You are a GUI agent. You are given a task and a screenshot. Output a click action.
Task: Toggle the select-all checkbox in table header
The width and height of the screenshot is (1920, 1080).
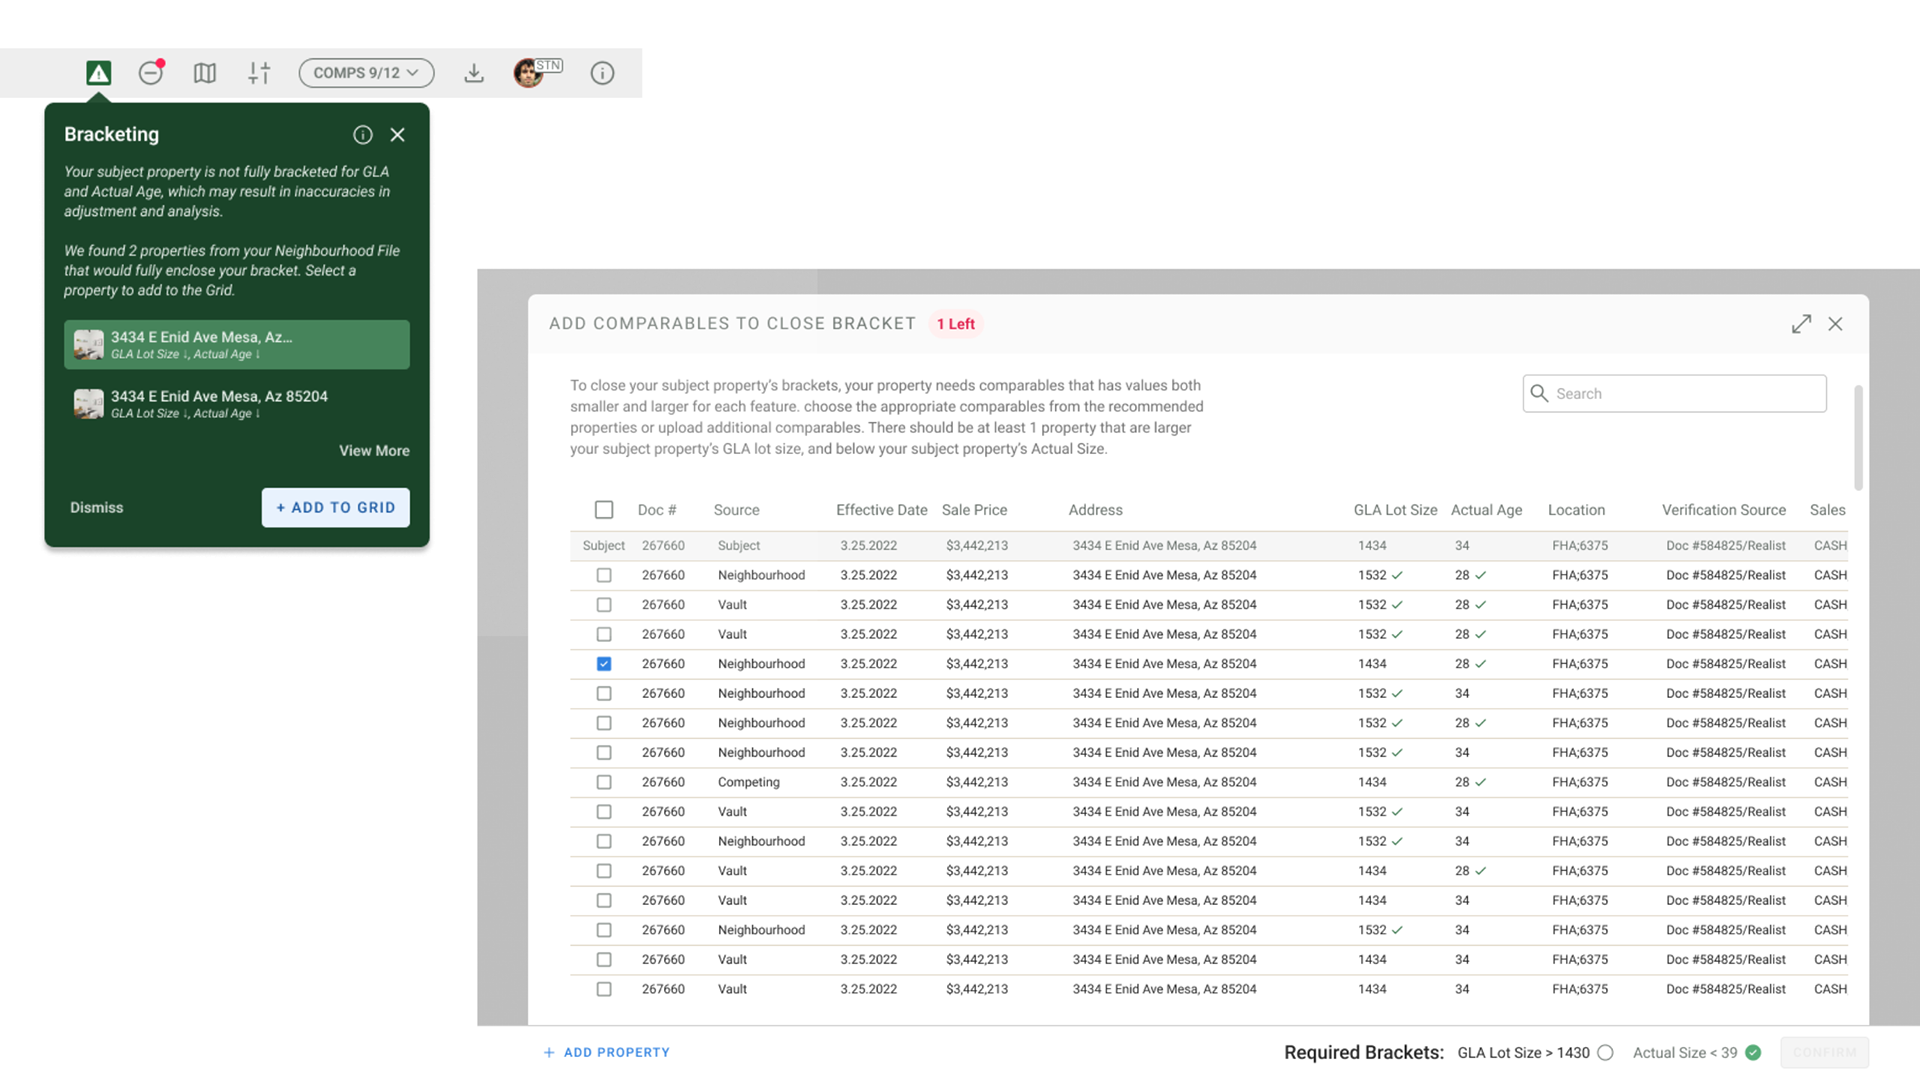(x=604, y=510)
